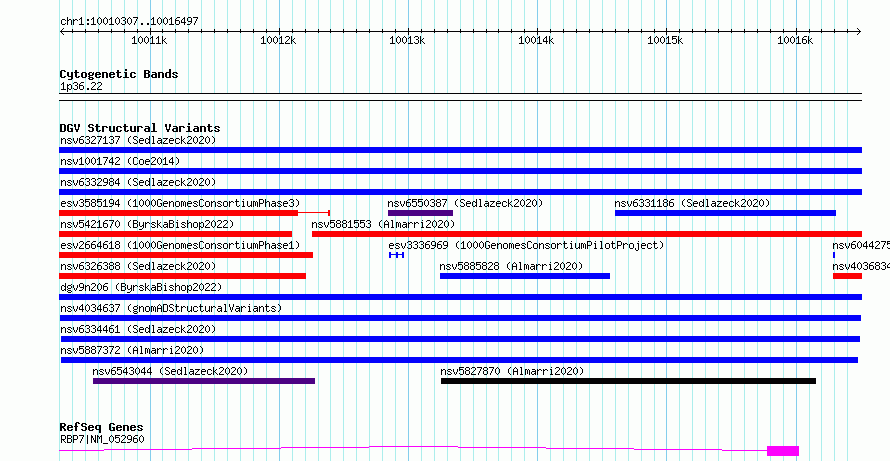Click the 10013k ruler tick label
The width and height of the screenshot is (890, 461).
click(x=408, y=40)
